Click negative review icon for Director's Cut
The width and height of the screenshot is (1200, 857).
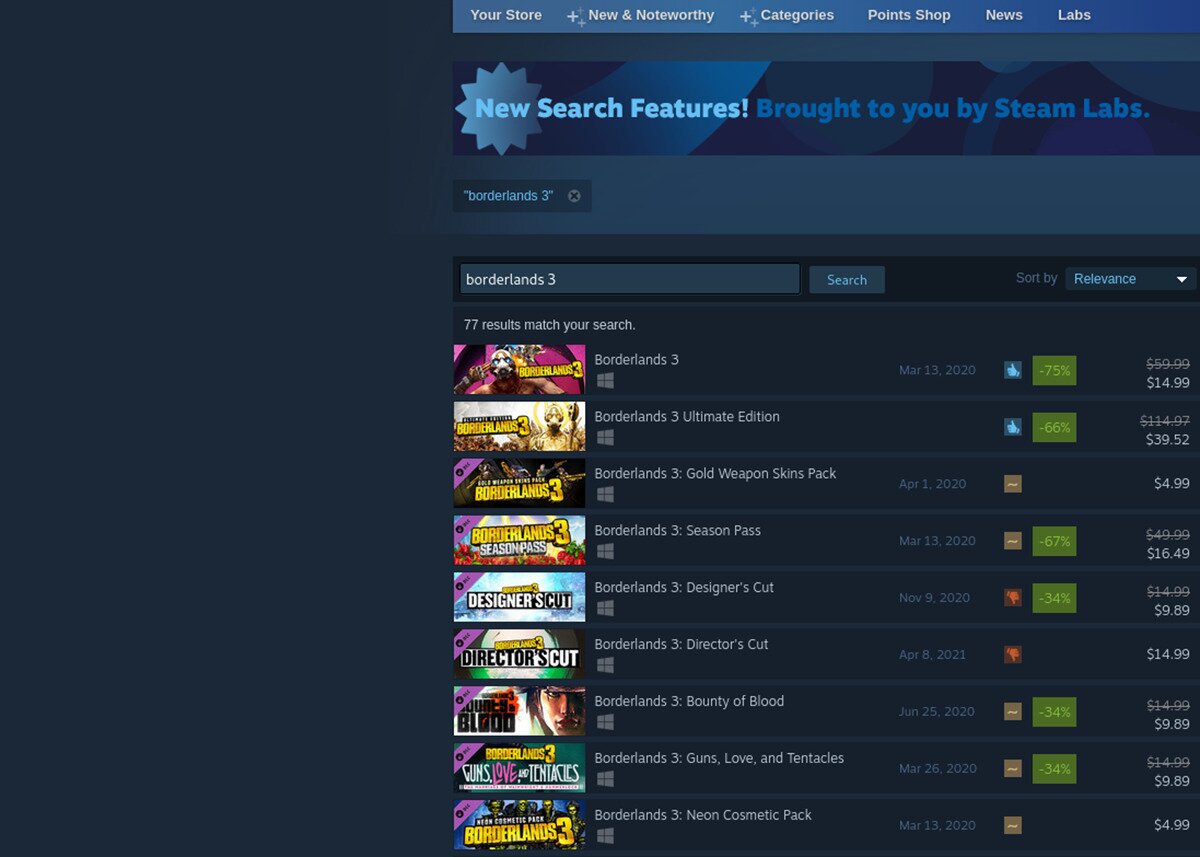coord(1013,655)
